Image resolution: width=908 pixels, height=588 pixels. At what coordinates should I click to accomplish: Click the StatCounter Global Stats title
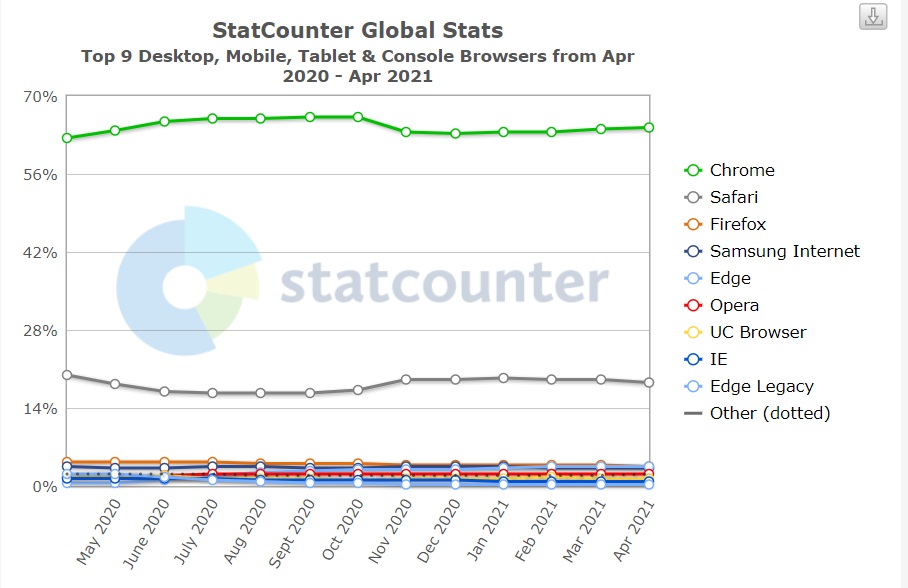tap(357, 31)
